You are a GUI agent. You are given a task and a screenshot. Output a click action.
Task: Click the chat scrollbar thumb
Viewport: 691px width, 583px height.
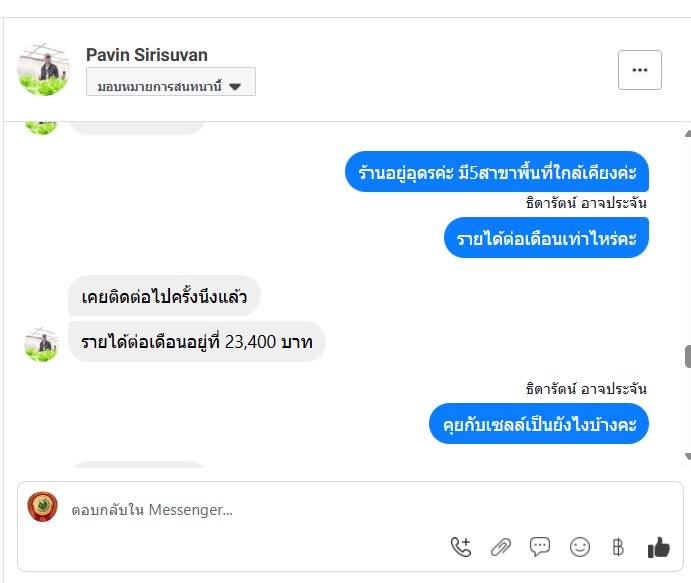point(687,357)
